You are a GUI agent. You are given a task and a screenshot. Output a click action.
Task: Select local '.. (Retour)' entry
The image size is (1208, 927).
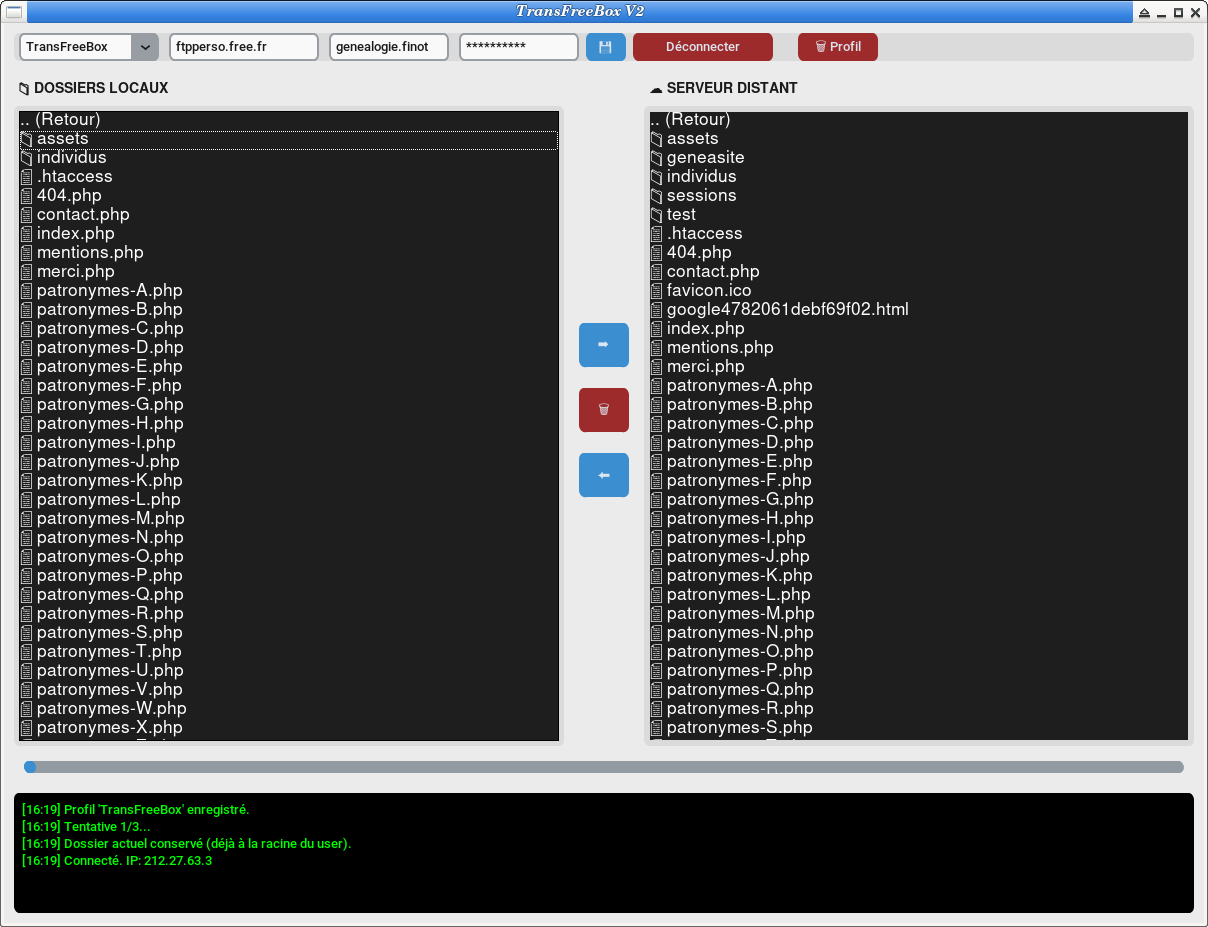[289, 120]
